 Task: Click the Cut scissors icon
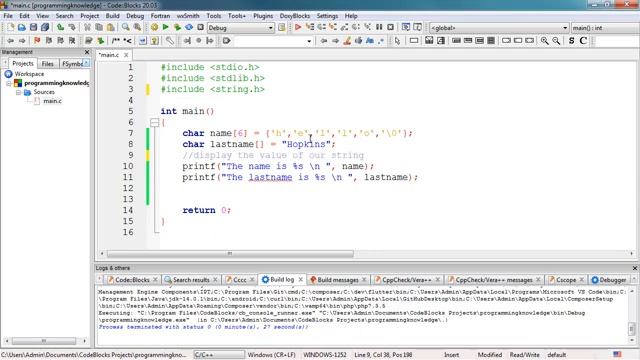point(87,27)
